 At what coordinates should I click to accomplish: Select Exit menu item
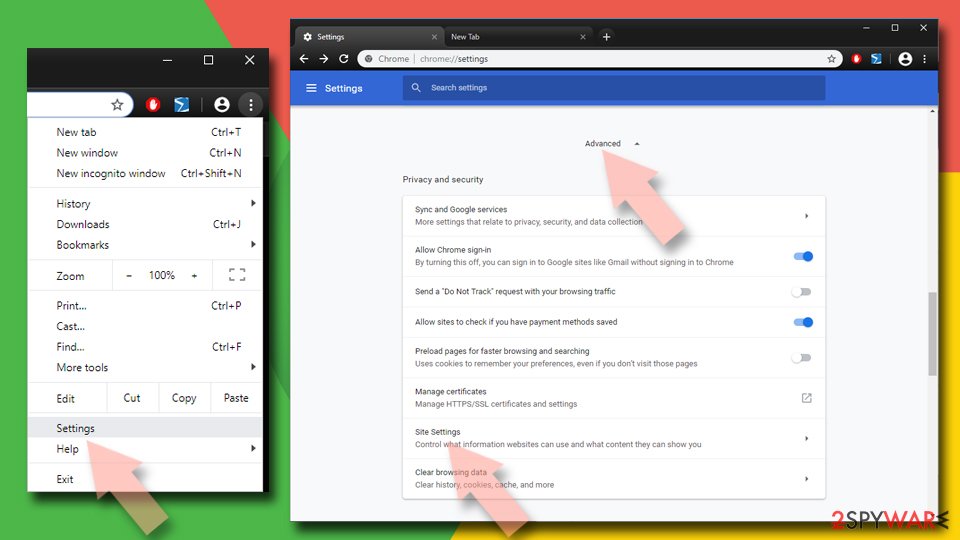click(145, 479)
